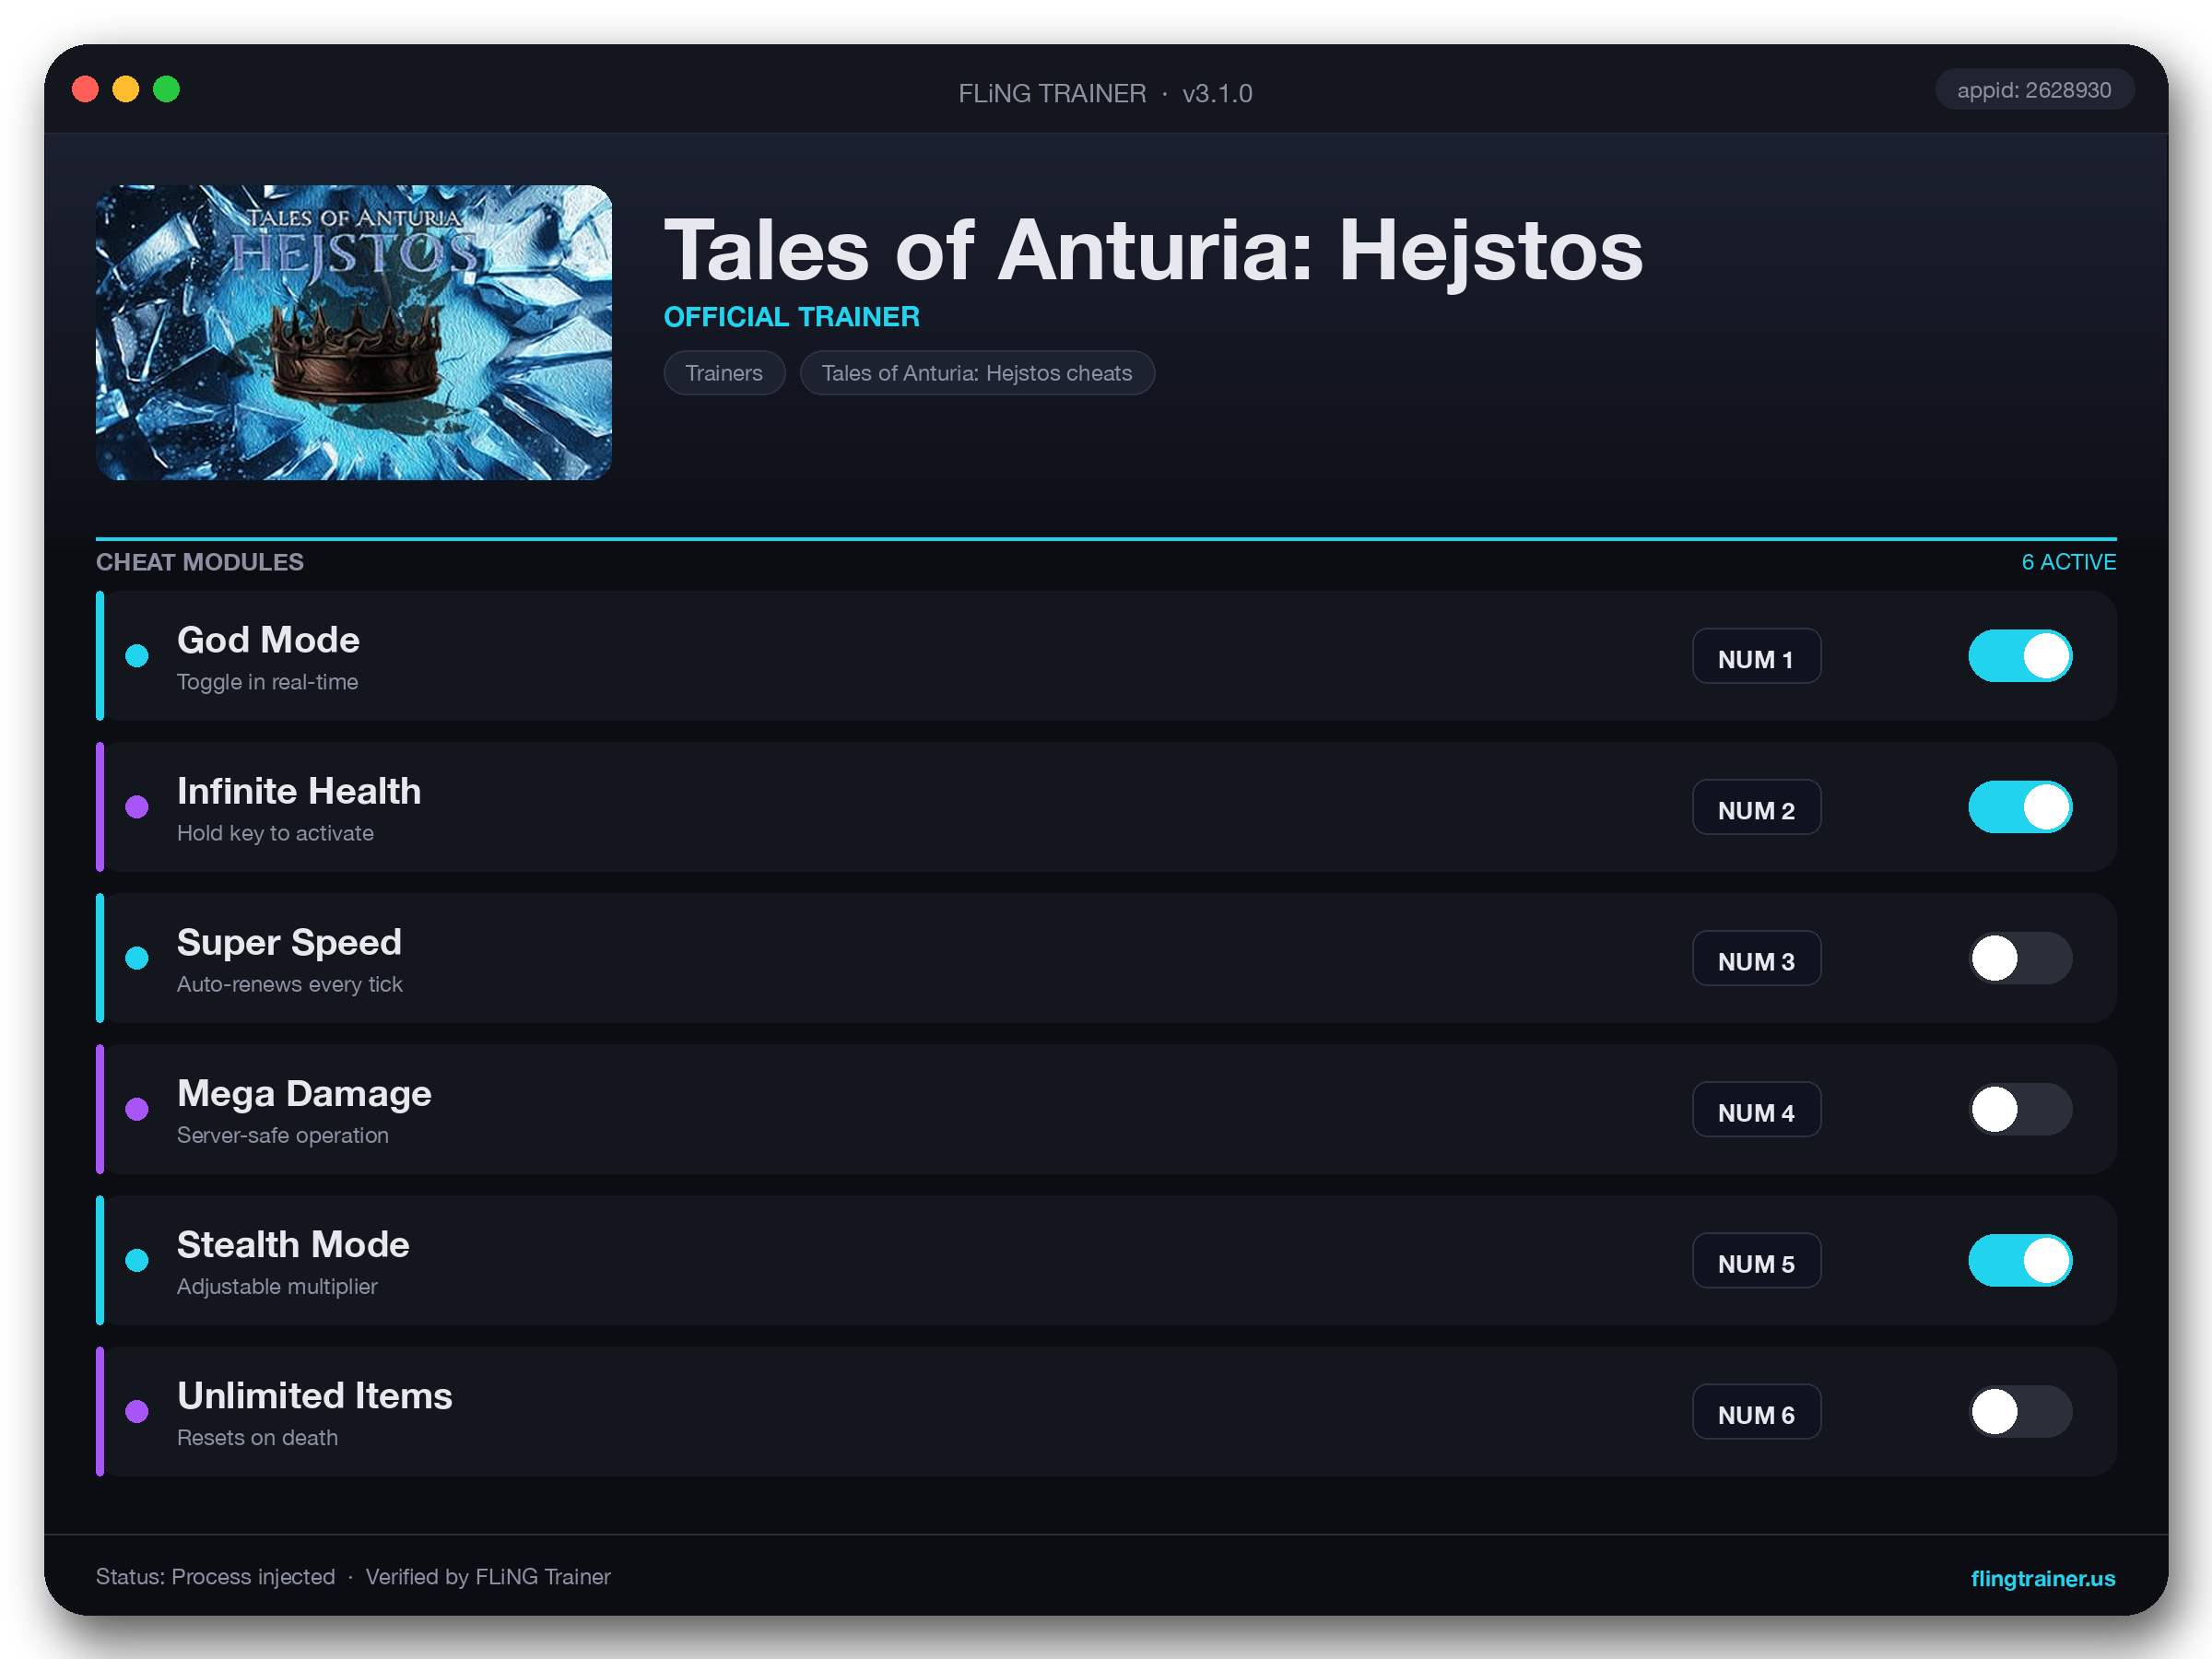The image size is (2212, 1659).
Task: Turn off the God Mode toggle
Action: point(2020,656)
